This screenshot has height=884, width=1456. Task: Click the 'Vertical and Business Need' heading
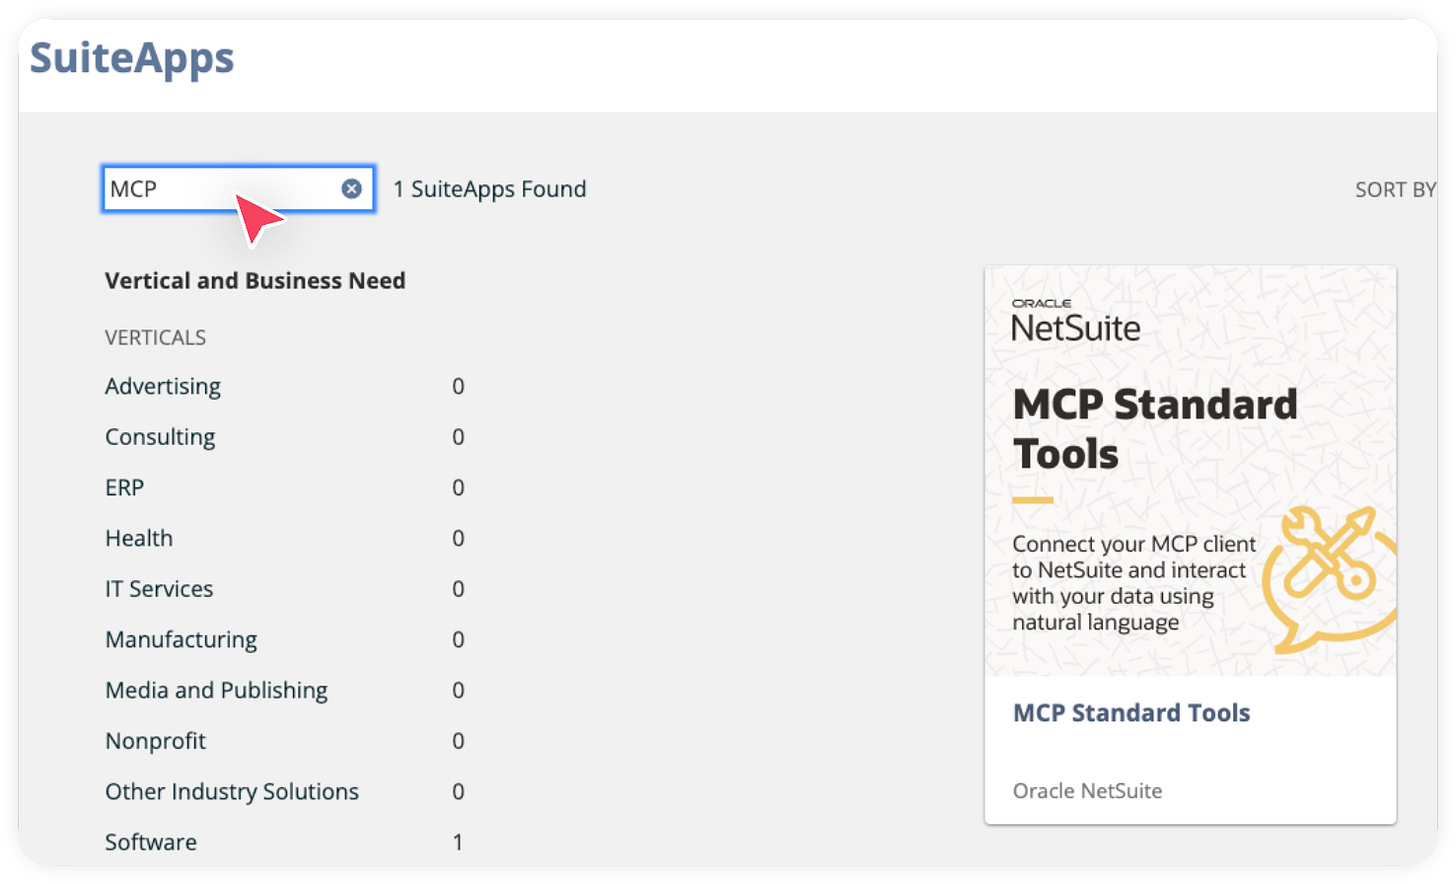pos(255,281)
